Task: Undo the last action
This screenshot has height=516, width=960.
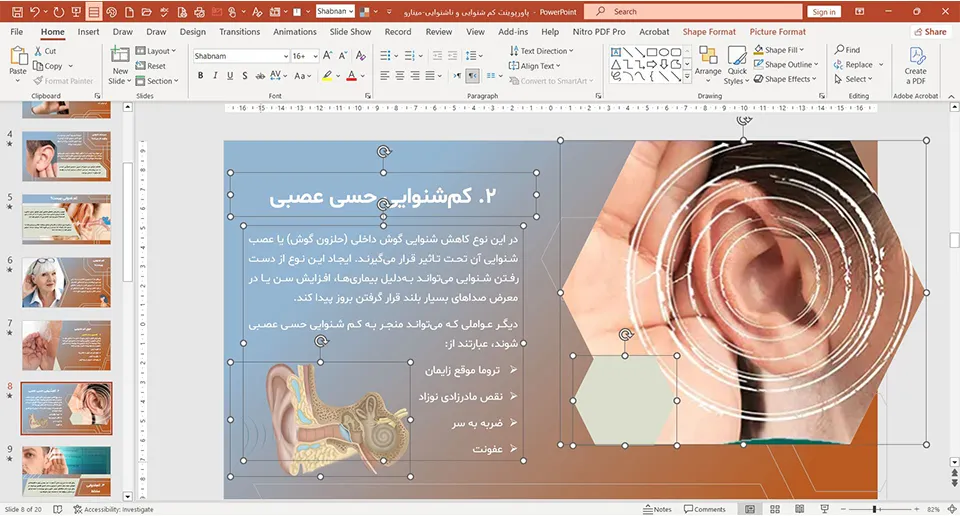Action: click(x=35, y=12)
